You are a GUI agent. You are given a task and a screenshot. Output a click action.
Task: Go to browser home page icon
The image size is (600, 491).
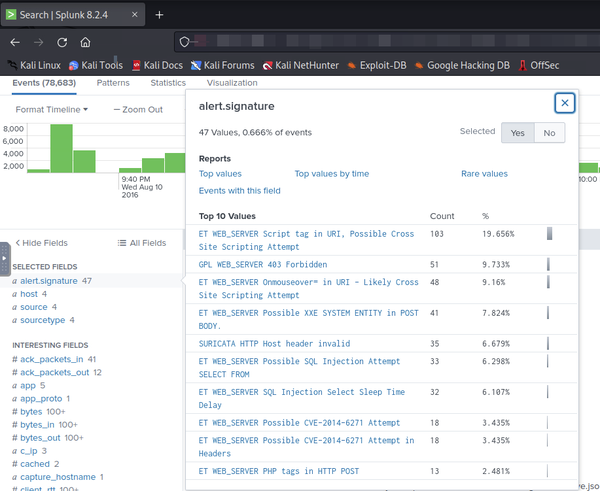click(86, 42)
